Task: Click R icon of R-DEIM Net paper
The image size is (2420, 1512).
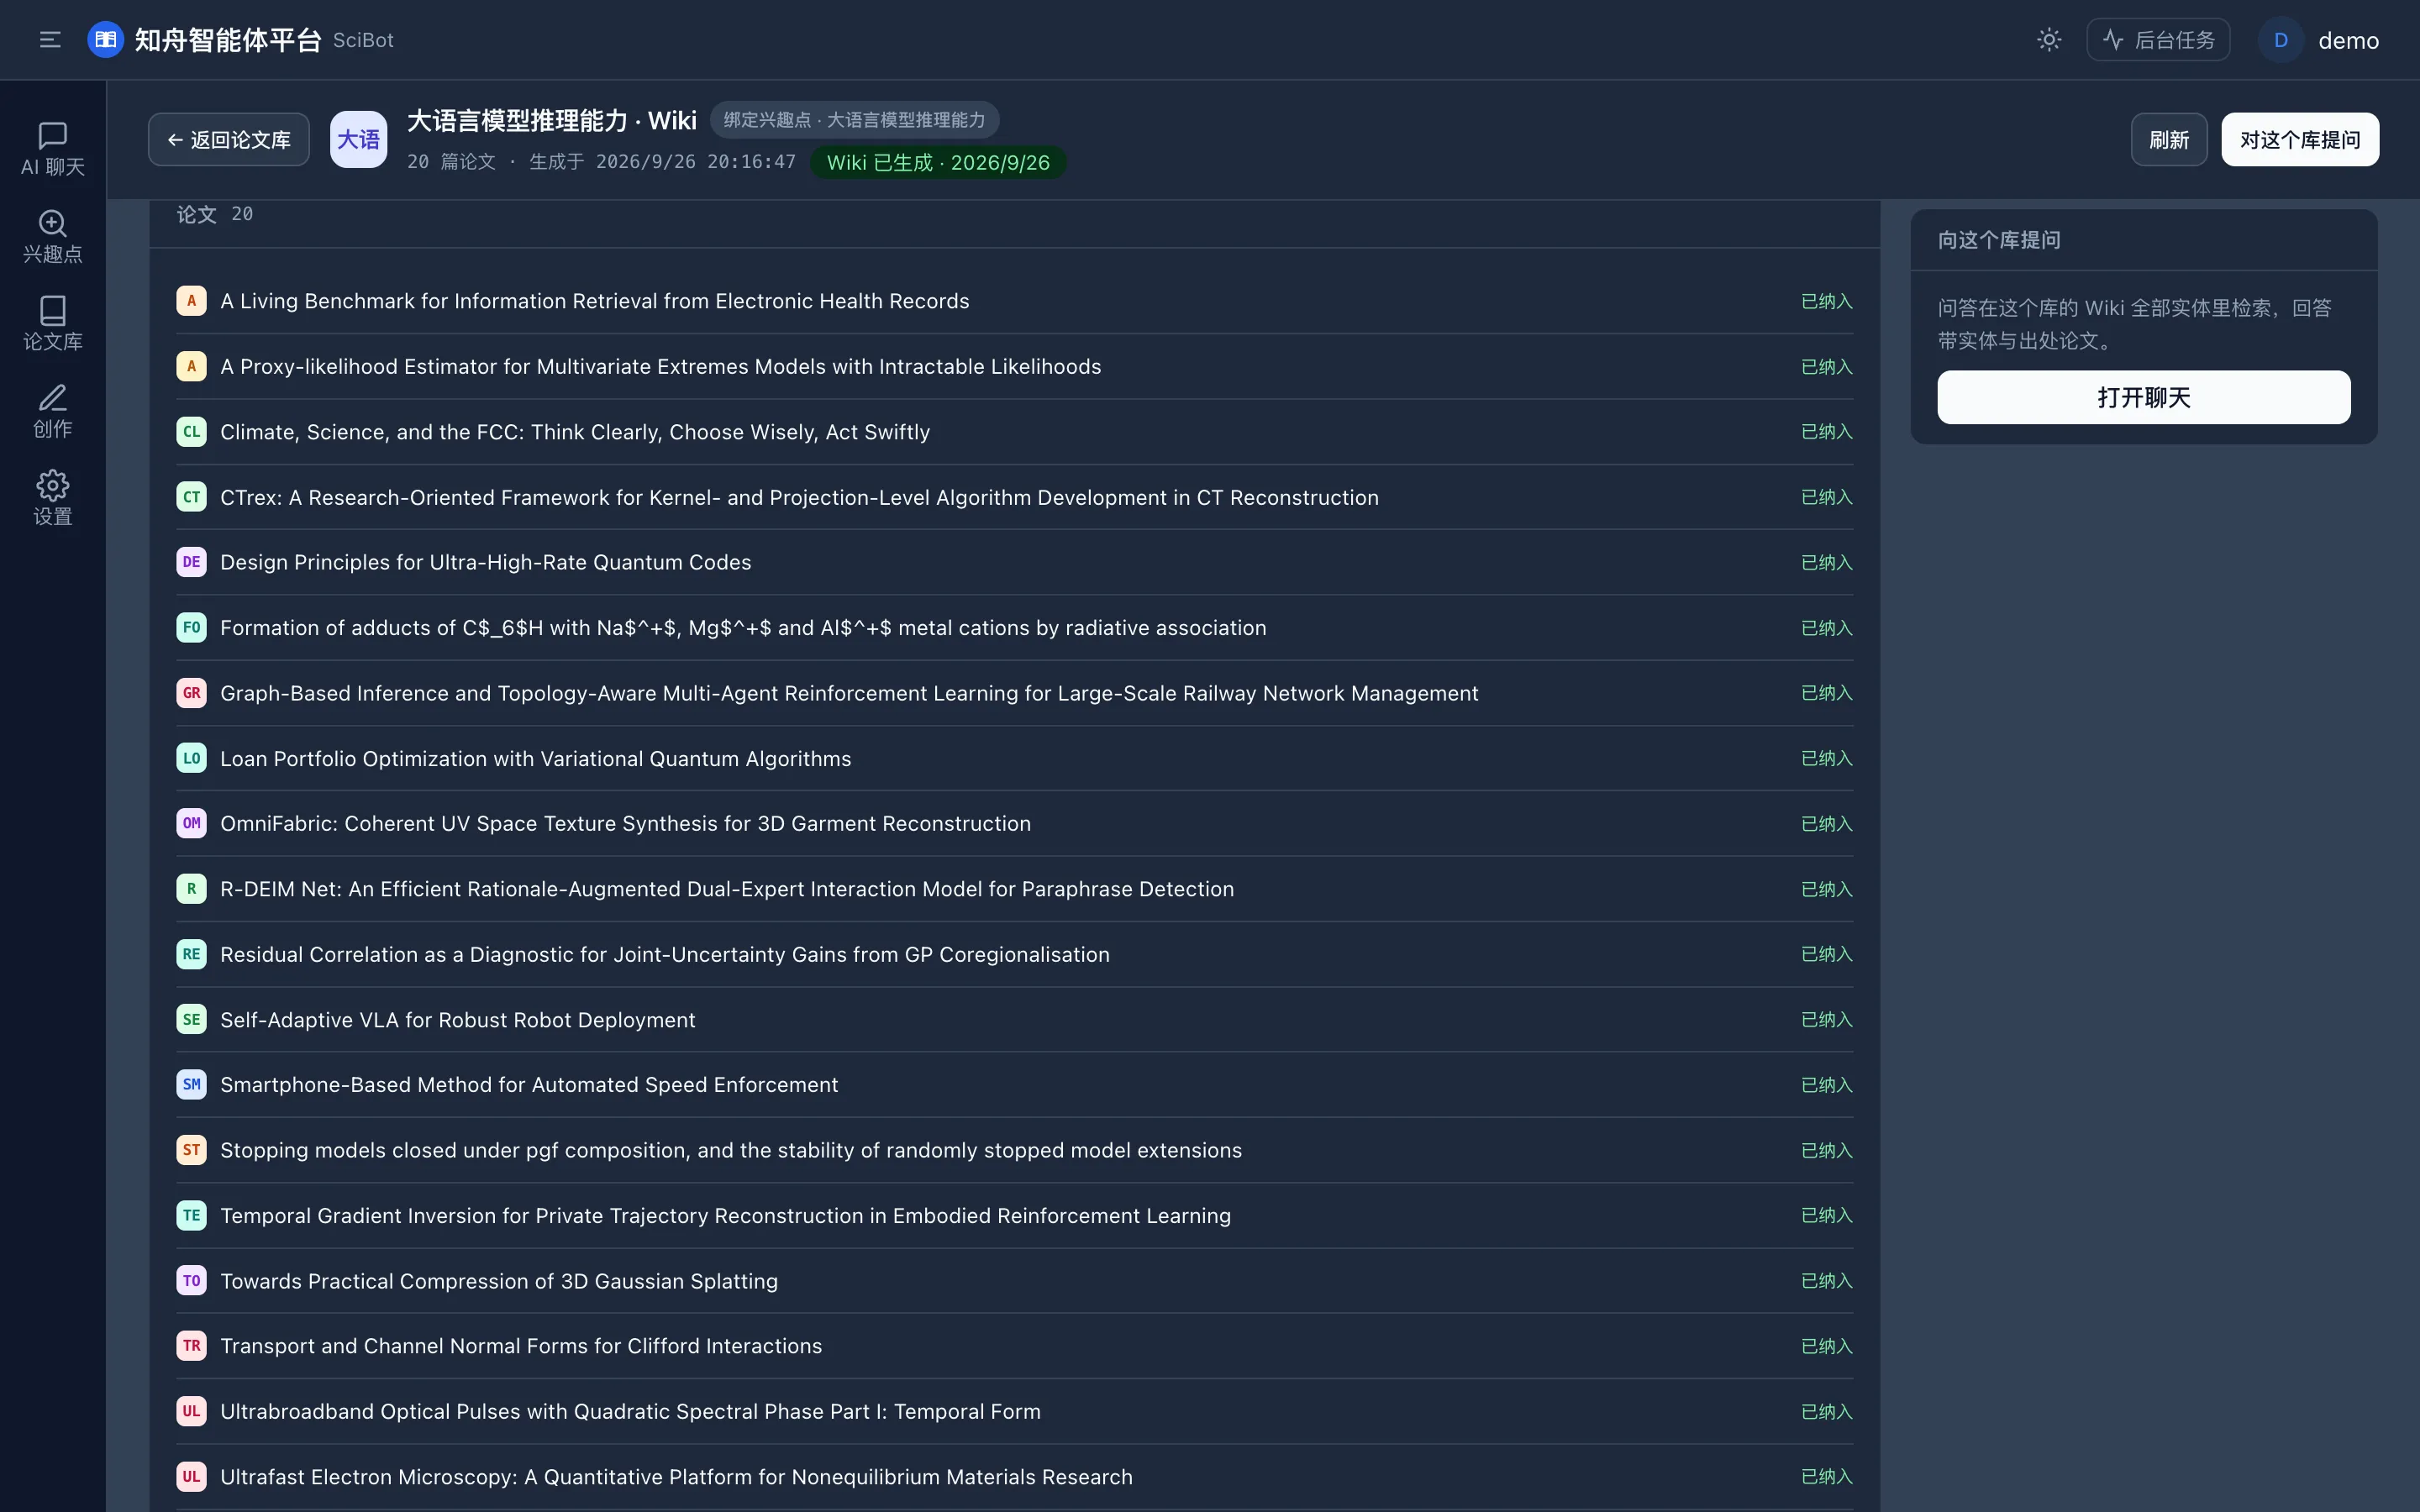Action: [191, 889]
